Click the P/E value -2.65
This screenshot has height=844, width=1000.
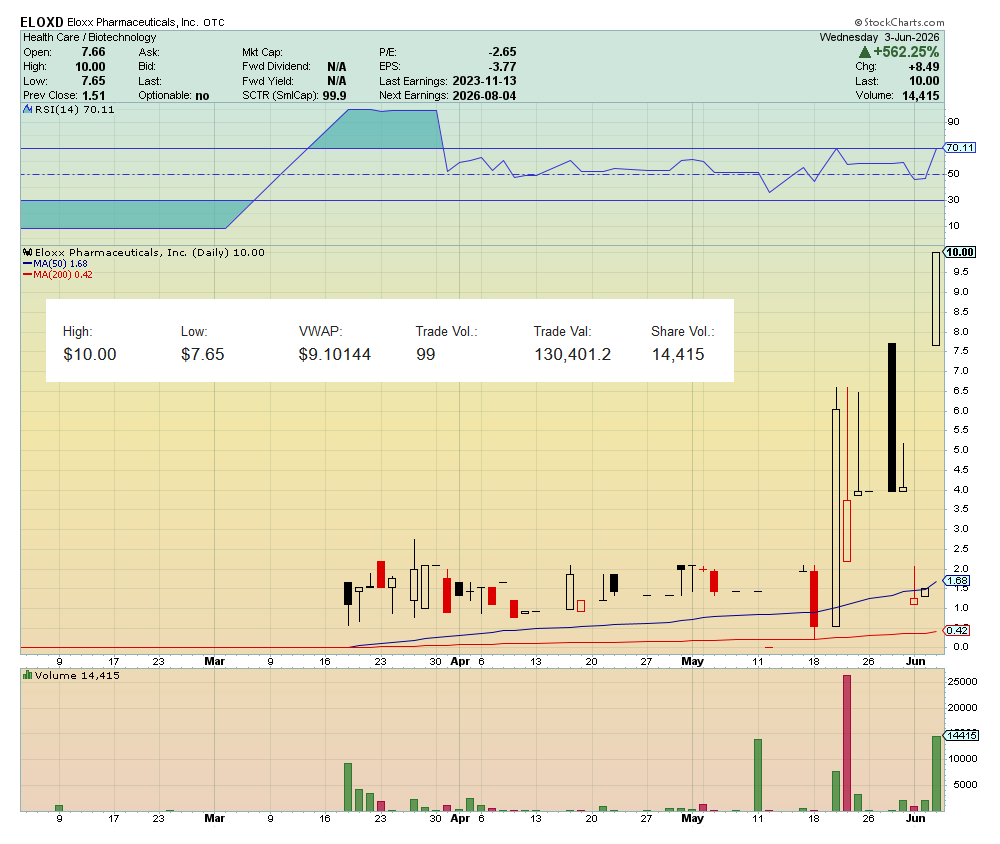[503, 52]
